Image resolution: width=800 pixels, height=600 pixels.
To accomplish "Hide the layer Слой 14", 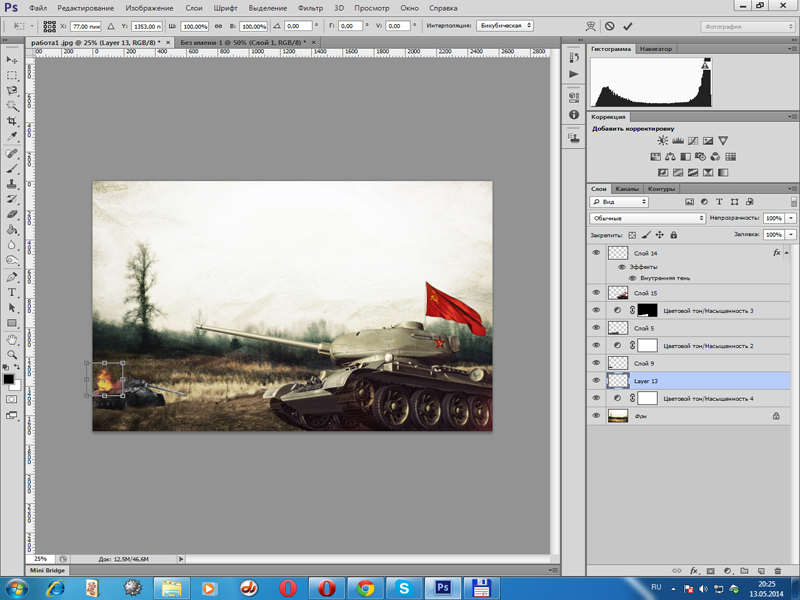I will coord(597,253).
